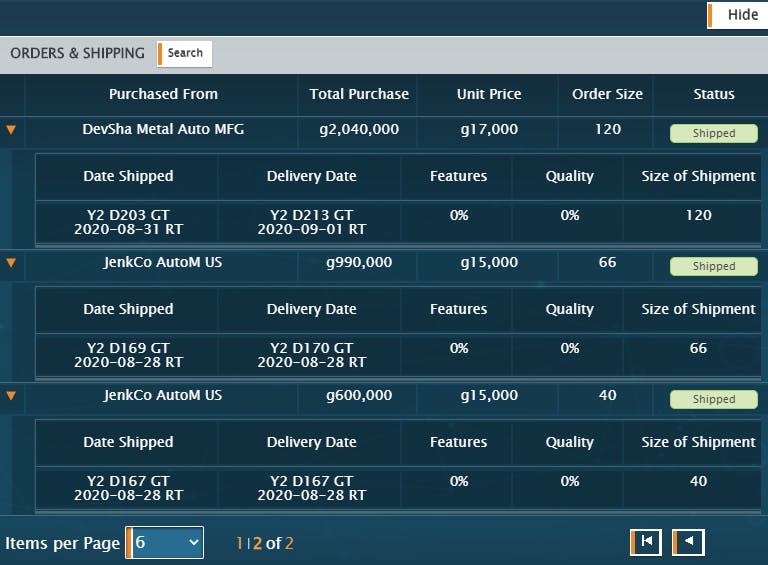This screenshot has height=565, width=768.
Task: Collapse the JenkCo AutoM US g990,000 order
Action: (11, 263)
